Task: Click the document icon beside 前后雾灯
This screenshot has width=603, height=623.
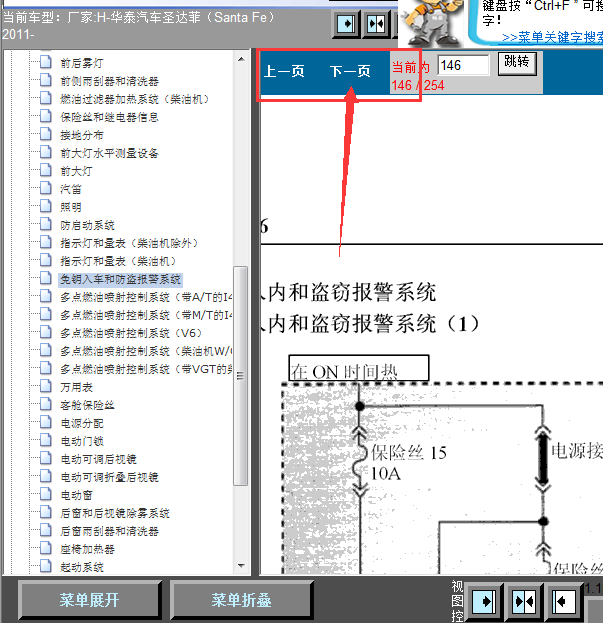Action: coord(46,62)
